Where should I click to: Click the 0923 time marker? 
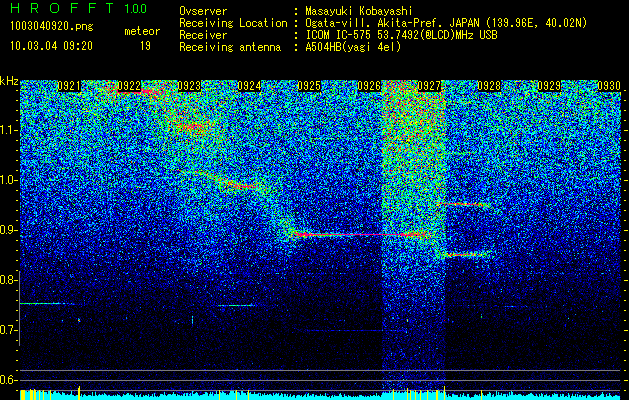(x=189, y=86)
